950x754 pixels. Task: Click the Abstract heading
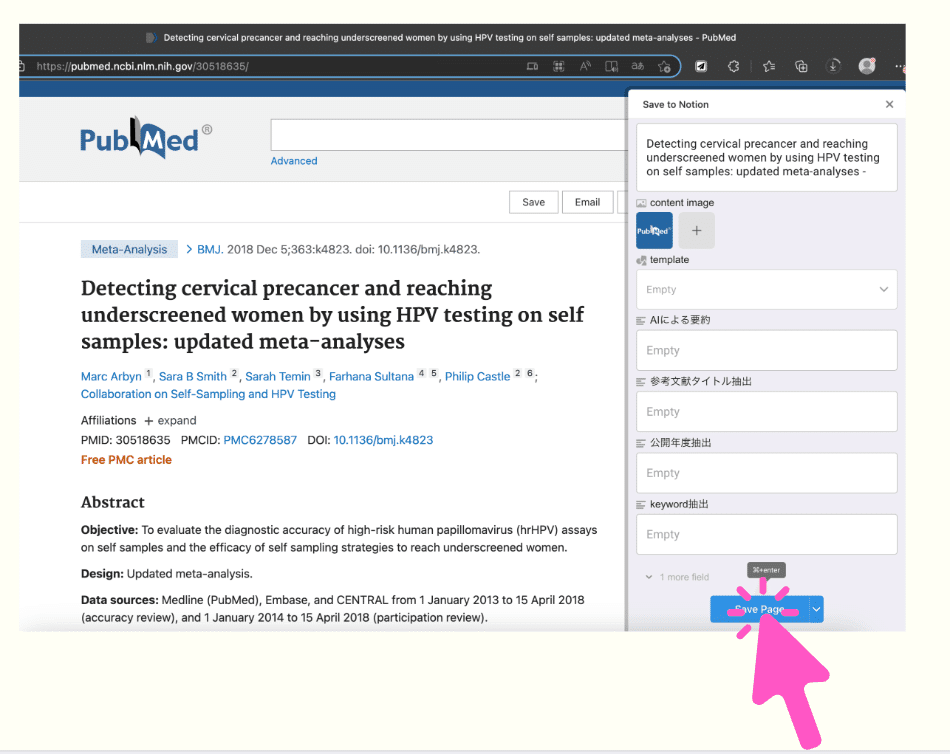pyautogui.click(x=113, y=502)
